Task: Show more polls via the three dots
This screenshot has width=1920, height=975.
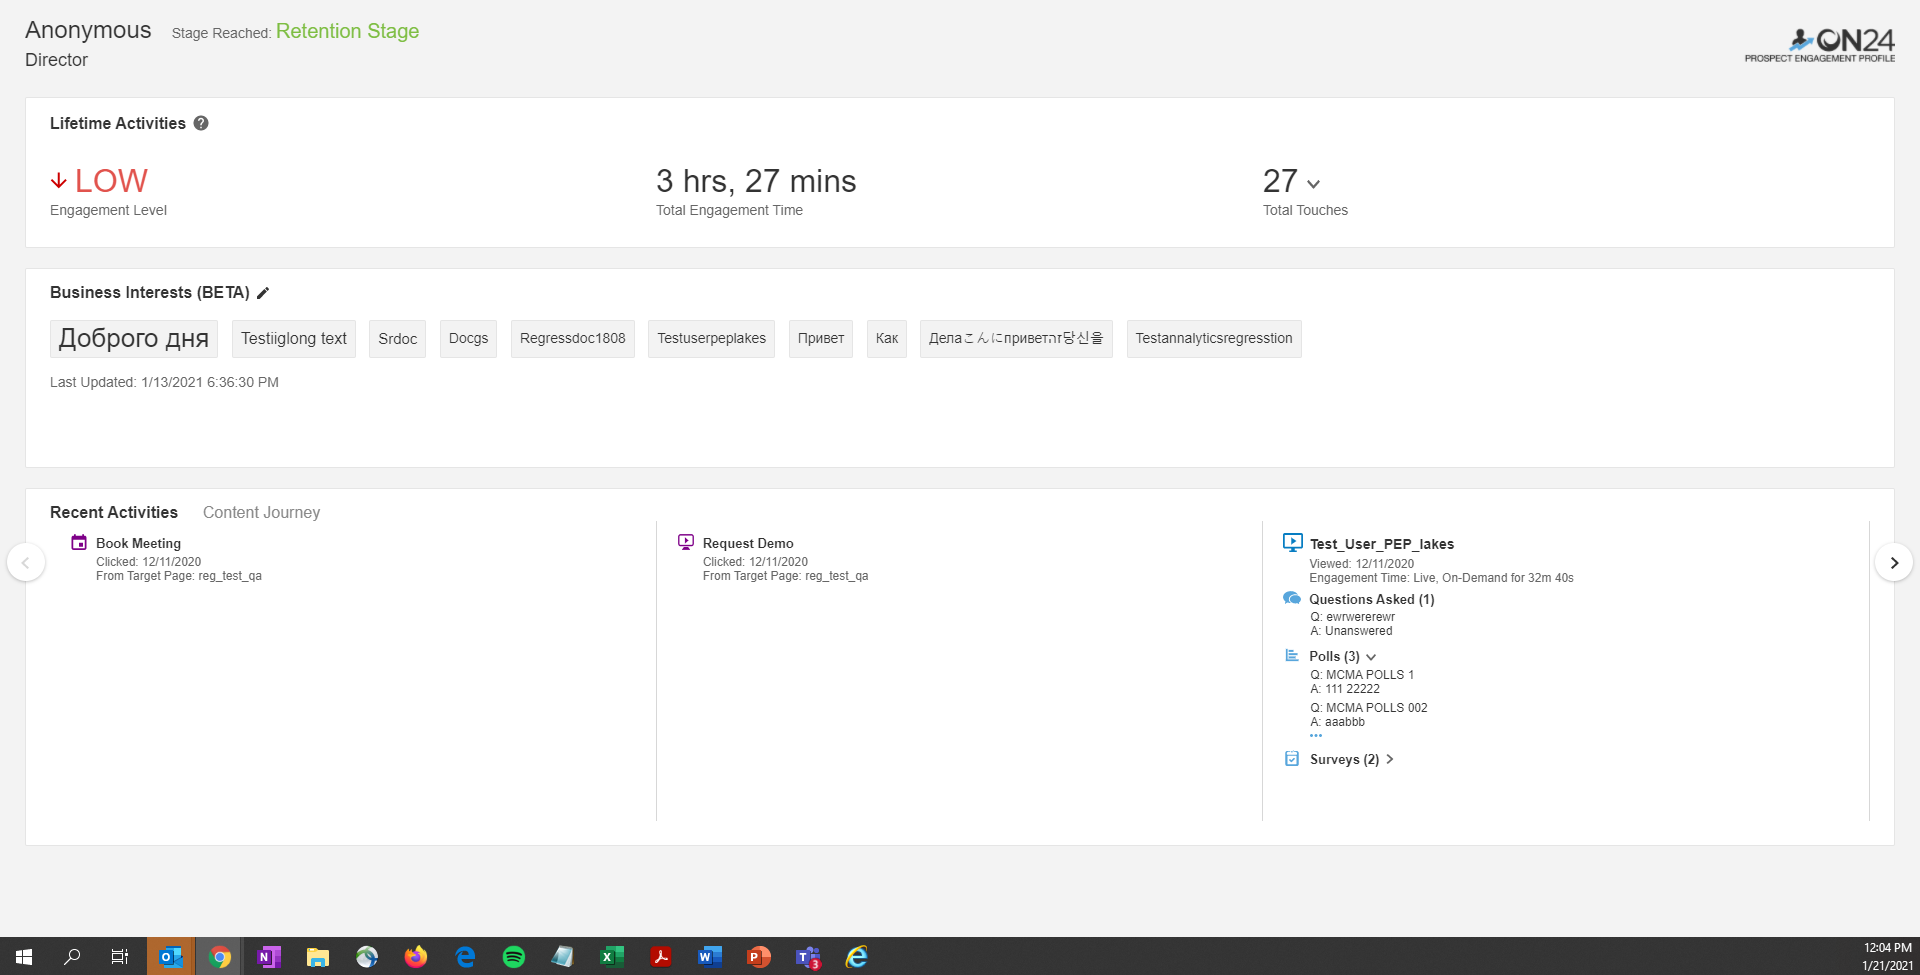Action: click(x=1316, y=736)
